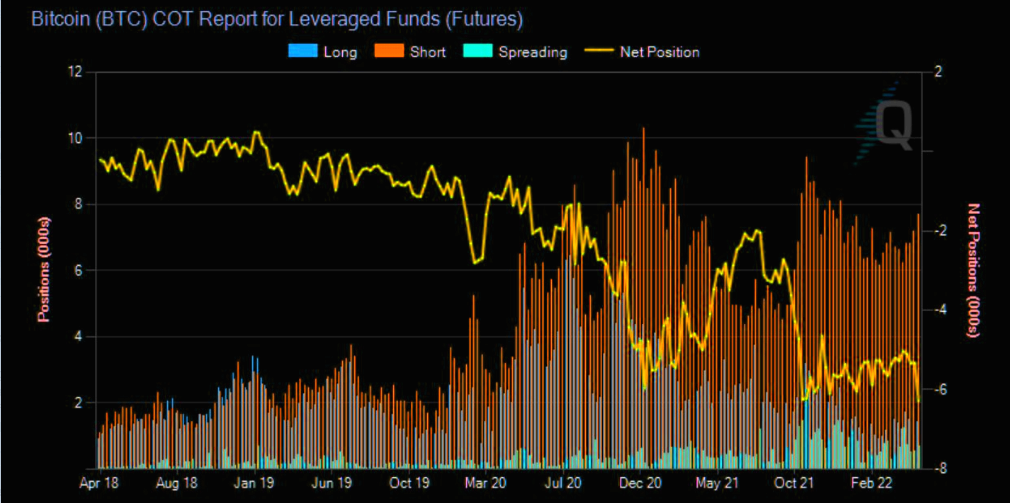1010x503 pixels.
Task: Click the Apr 18 x-axis label
Action: click(x=98, y=482)
